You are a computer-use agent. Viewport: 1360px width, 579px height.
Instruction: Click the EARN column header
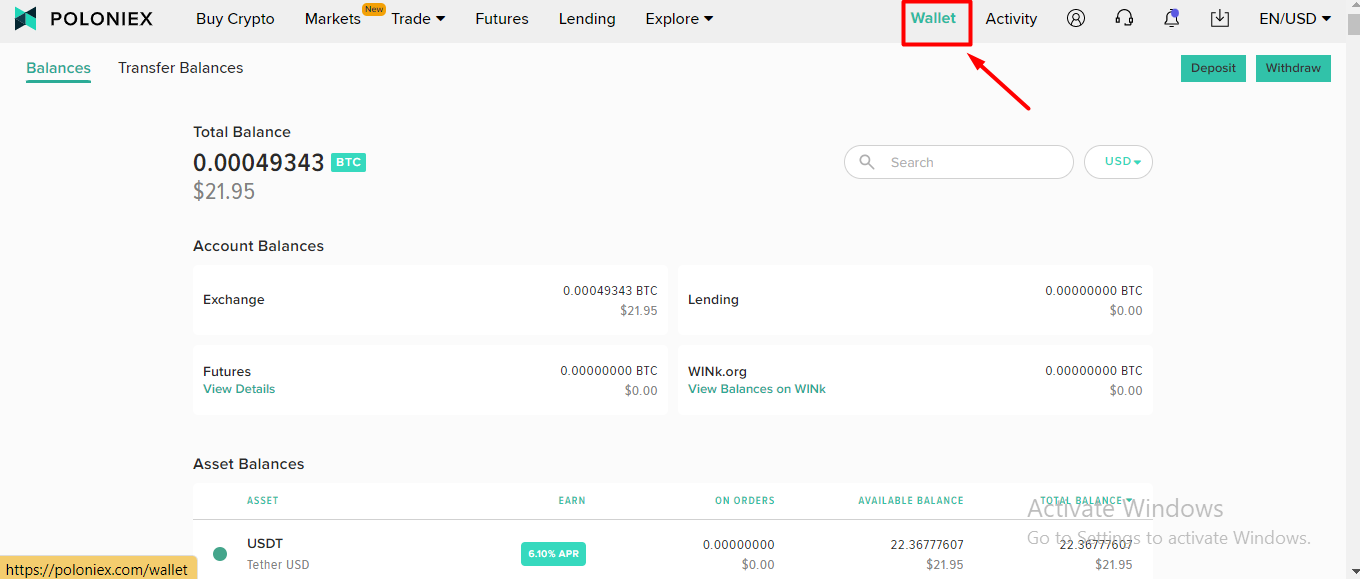(572, 500)
